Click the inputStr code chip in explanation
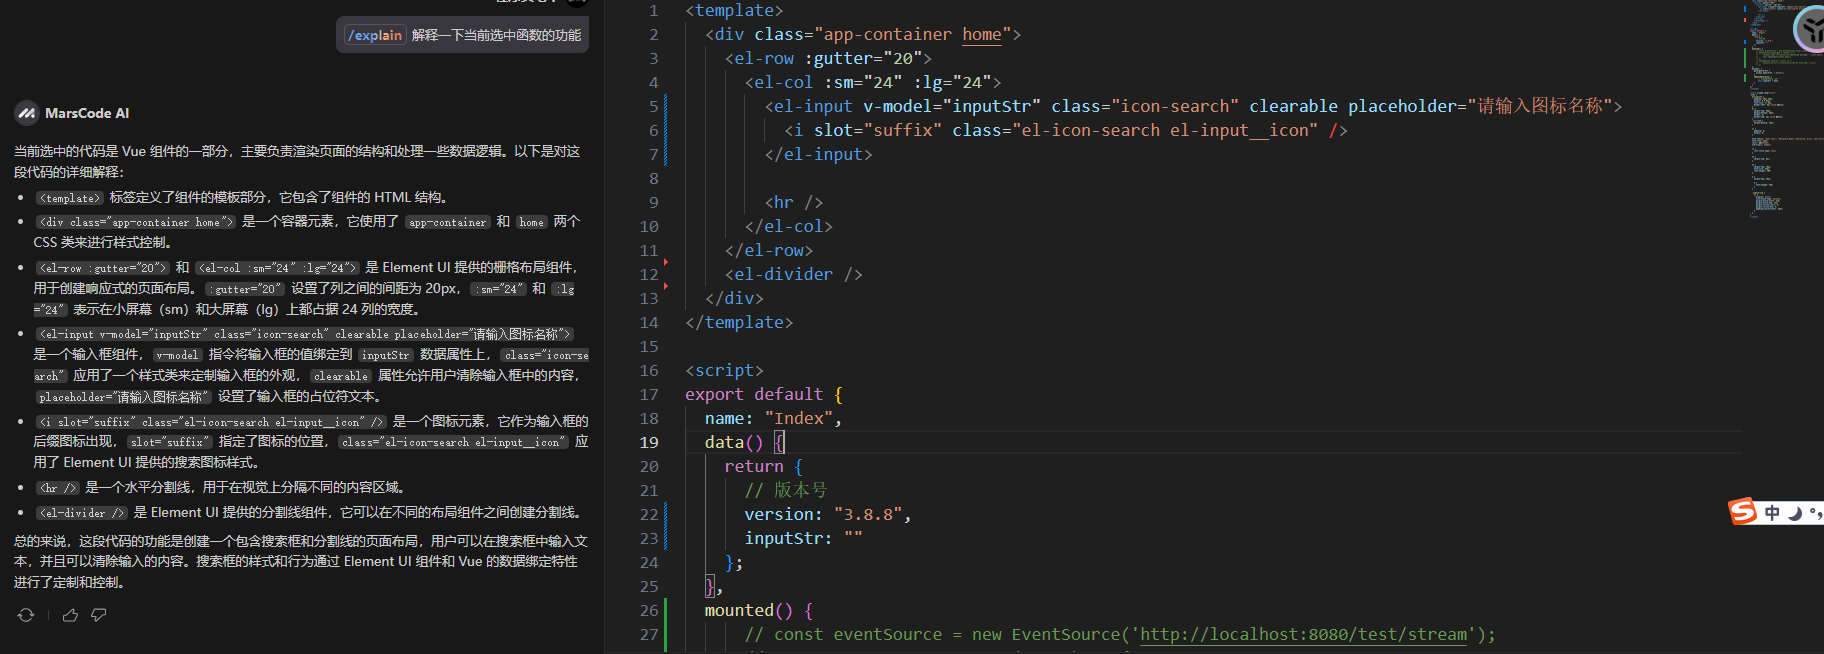 pyautogui.click(x=385, y=355)
